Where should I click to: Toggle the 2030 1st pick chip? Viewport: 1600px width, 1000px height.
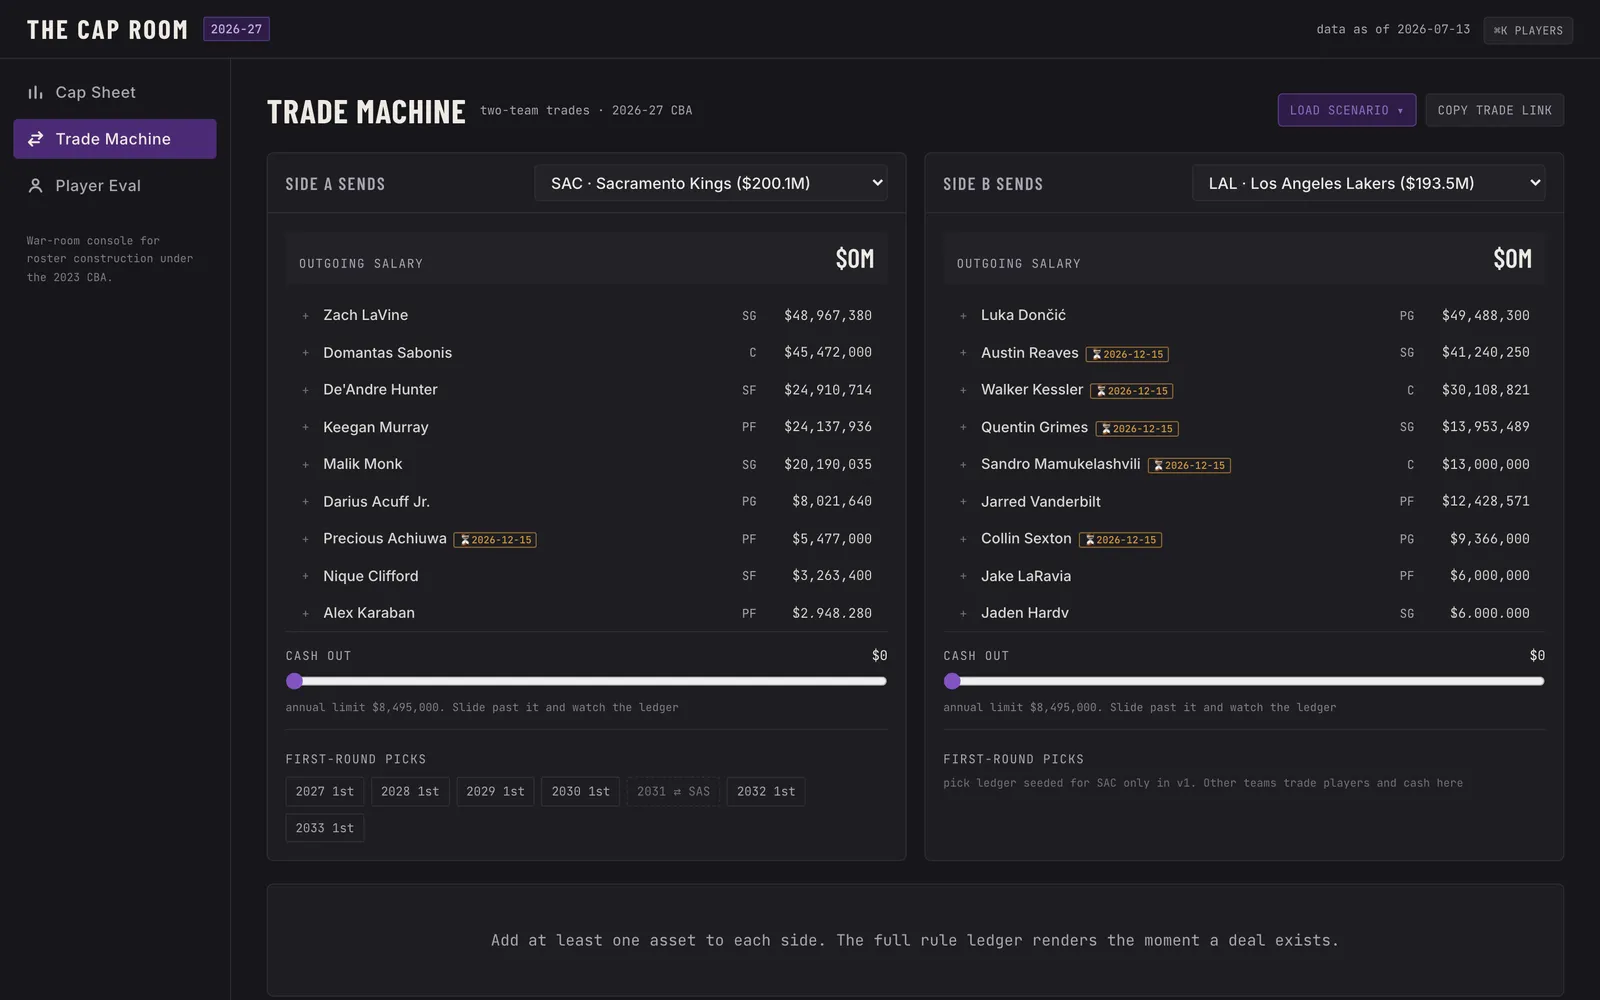pyautogui.click(x=580, y=791)
